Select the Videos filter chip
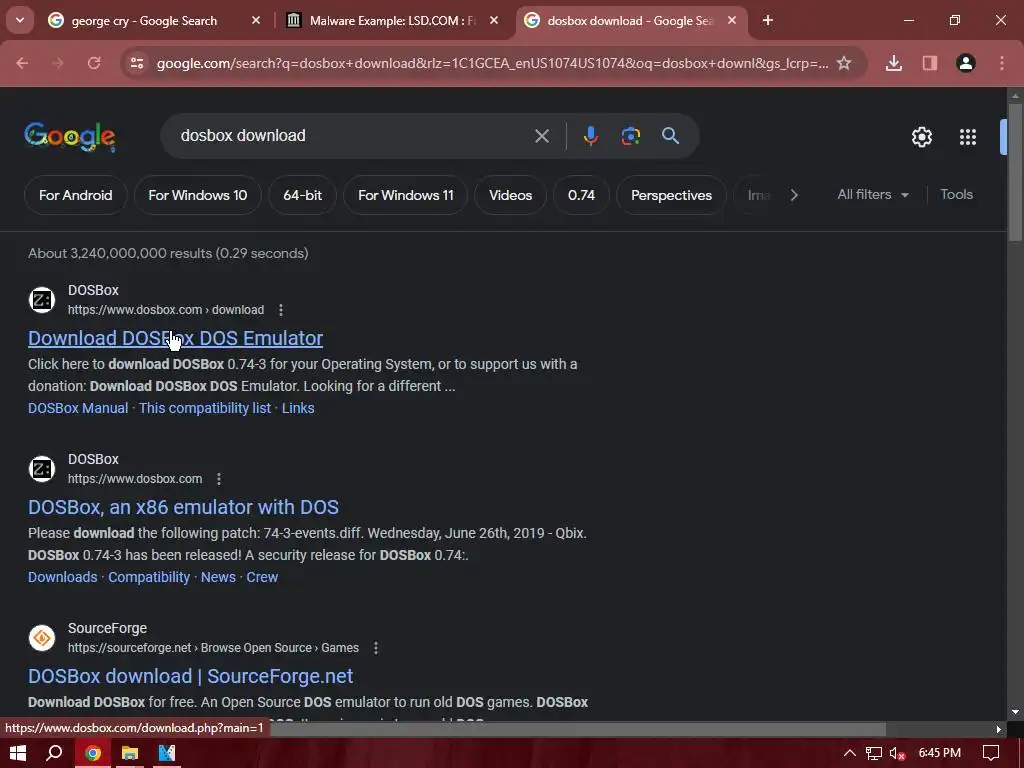The height and width of the screenshot is (768, 1024). [511, 195]
